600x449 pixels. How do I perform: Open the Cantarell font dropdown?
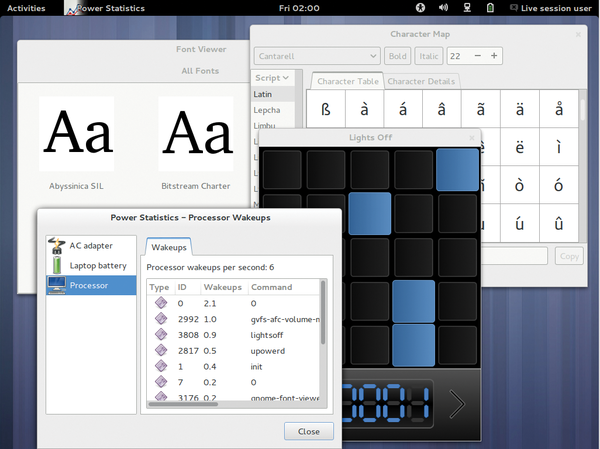tap(318, 56)
